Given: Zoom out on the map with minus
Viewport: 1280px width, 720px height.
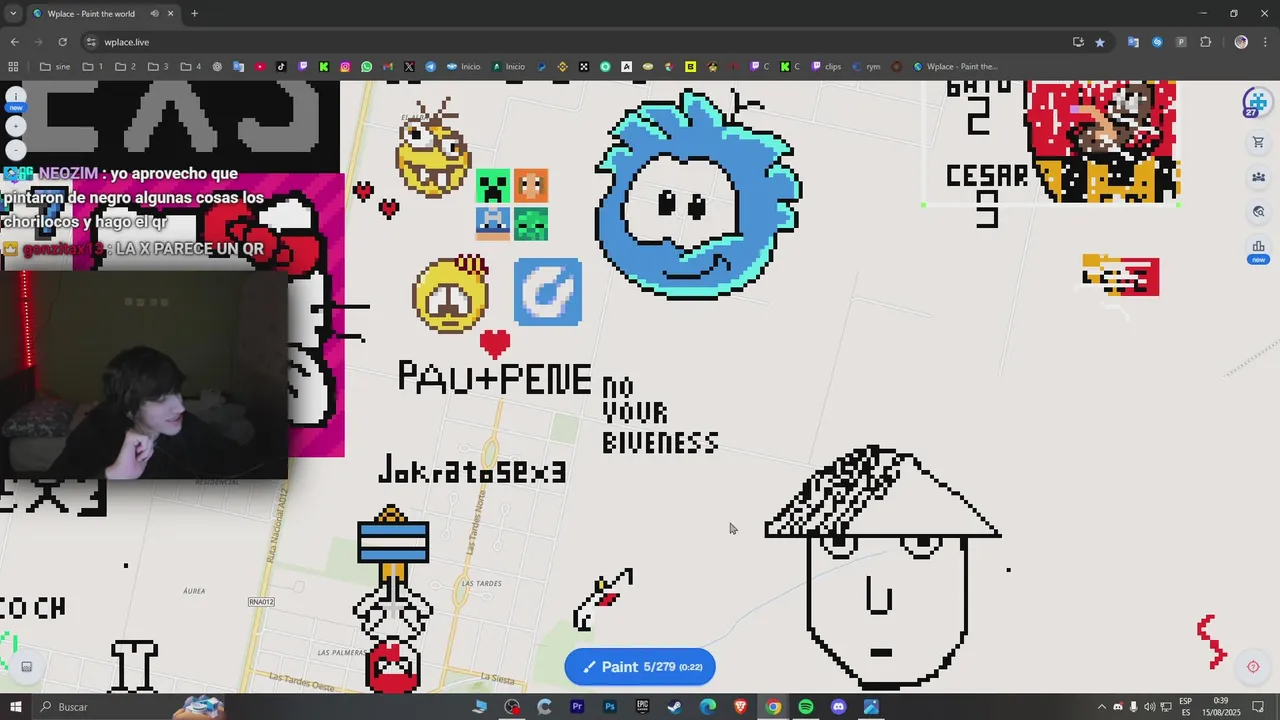Looking at the screenshot, I should click(15, 152).
